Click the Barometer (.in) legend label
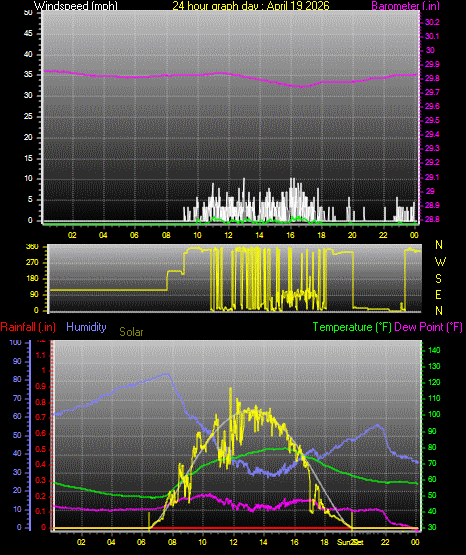The height and width of the screenshot is (555, 466). coord(405,6)
